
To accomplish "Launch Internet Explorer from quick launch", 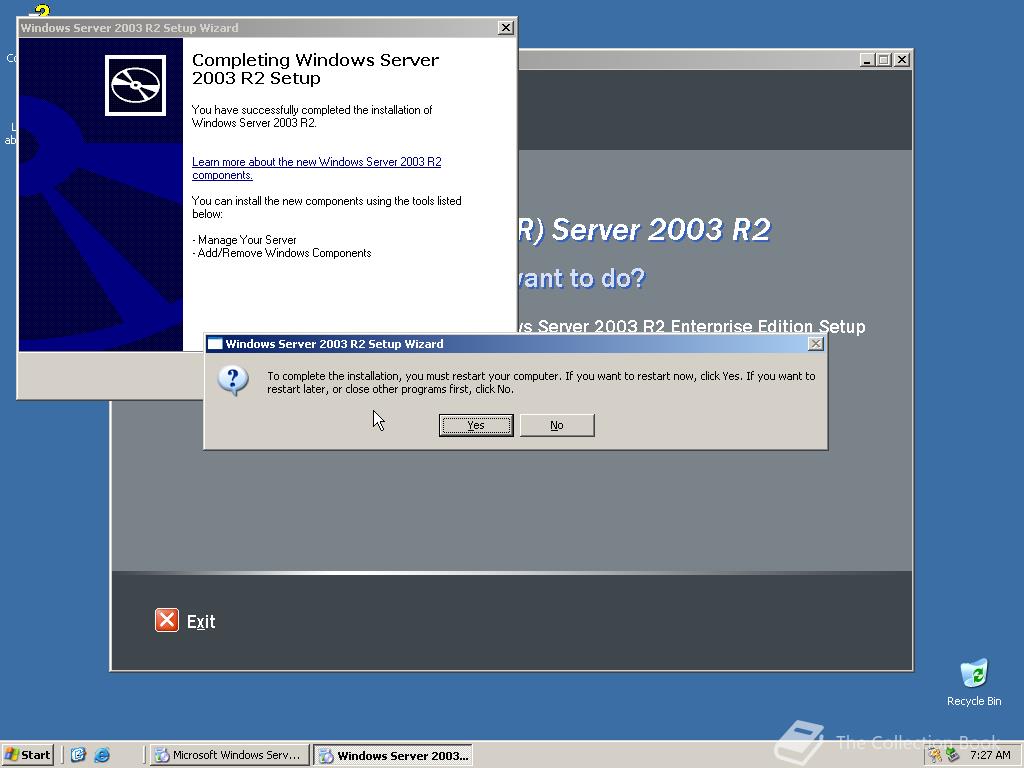I will (x=102, y=755).
